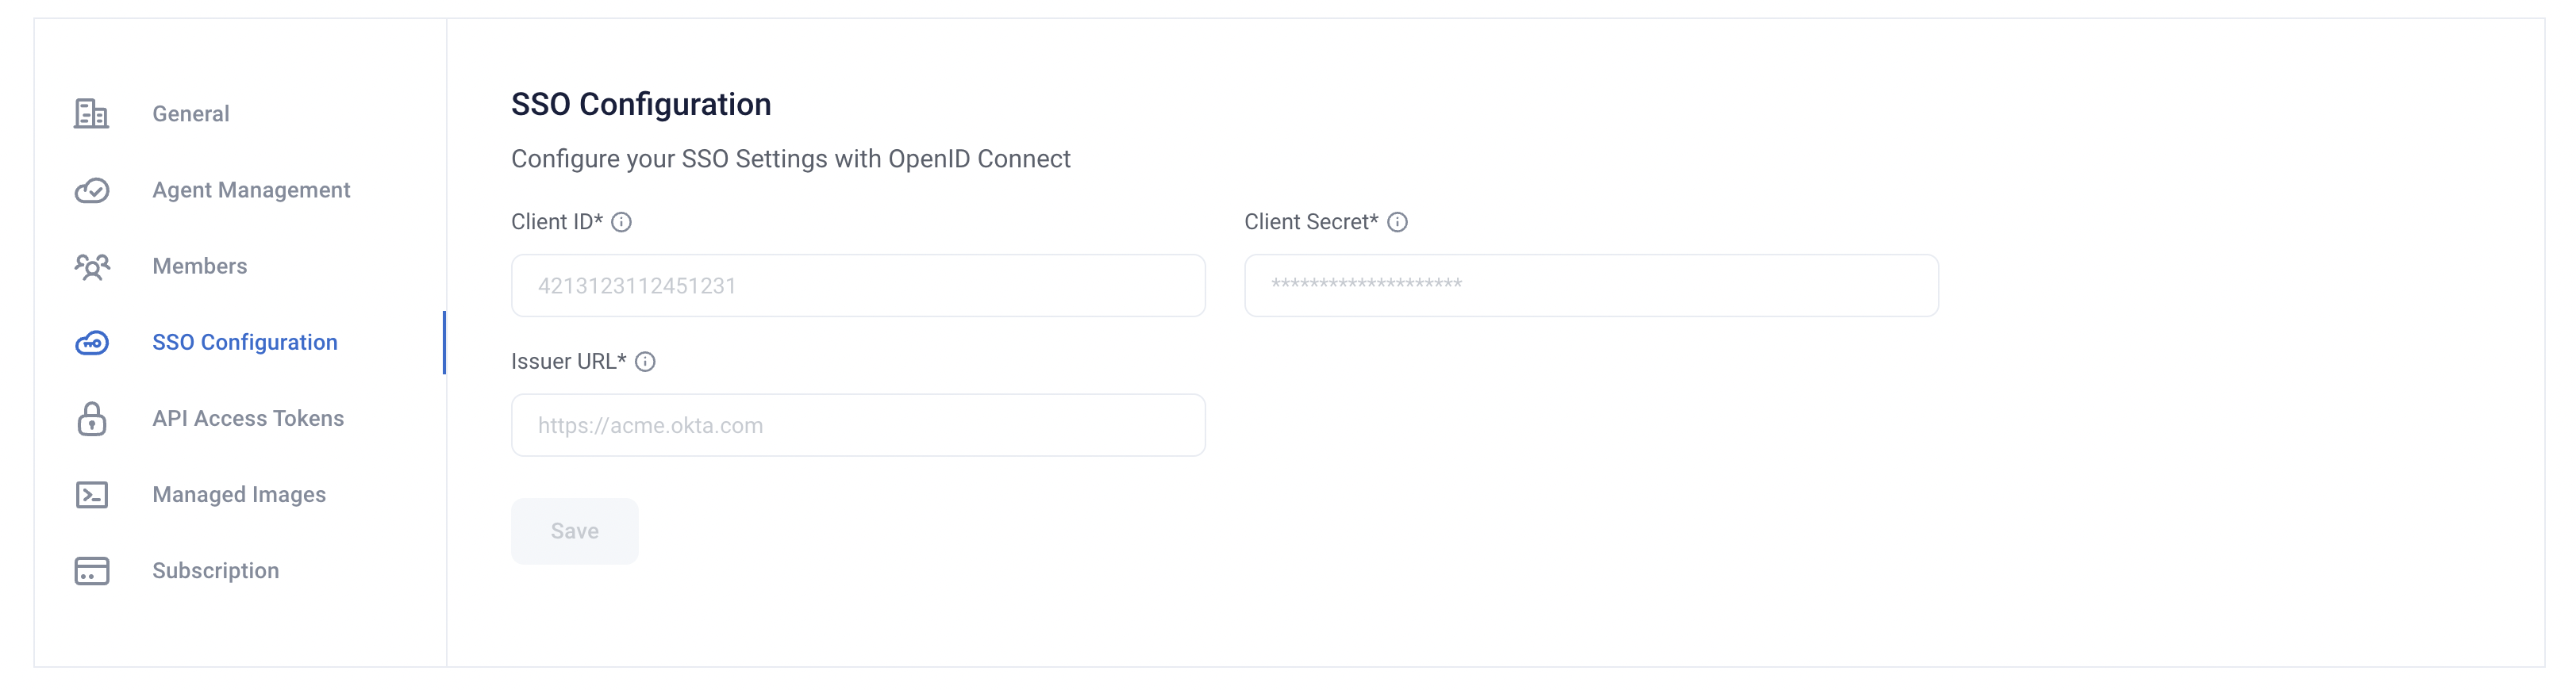Click inside the Client Secret field
2576x690 pixels.
pyautogui.click(x=1591, y=286)
